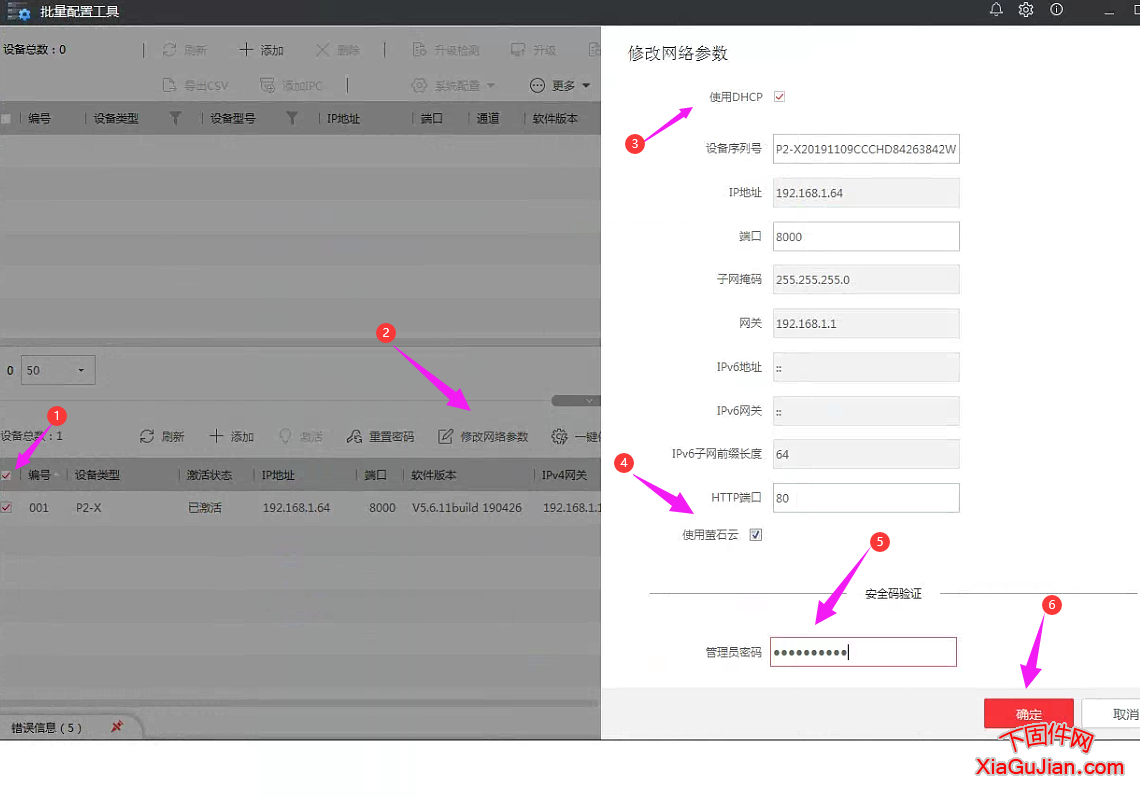Click the 更多 ellipsis circle icon
The width and height of the screenshot is (1140, 798).
537,85
